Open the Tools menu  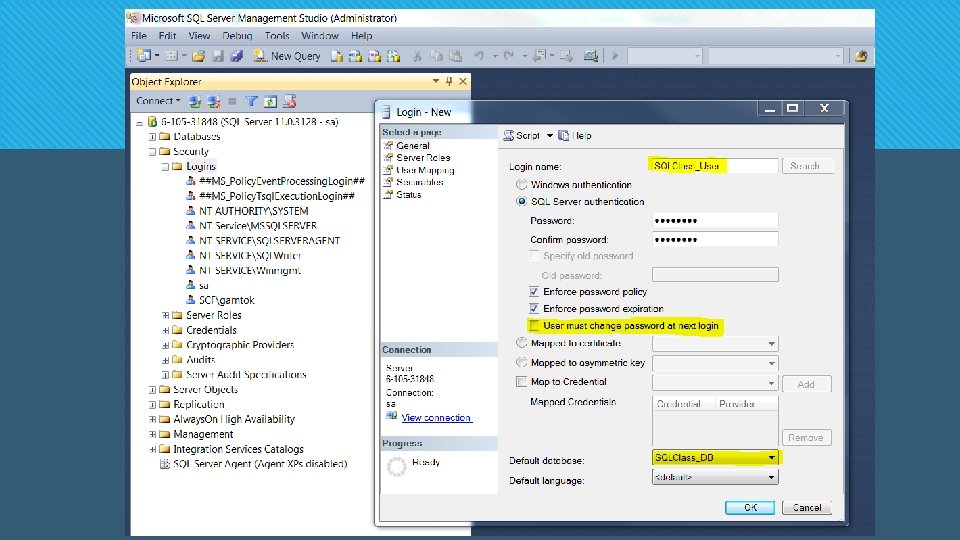pyautogui.click(x=277, y=36)
